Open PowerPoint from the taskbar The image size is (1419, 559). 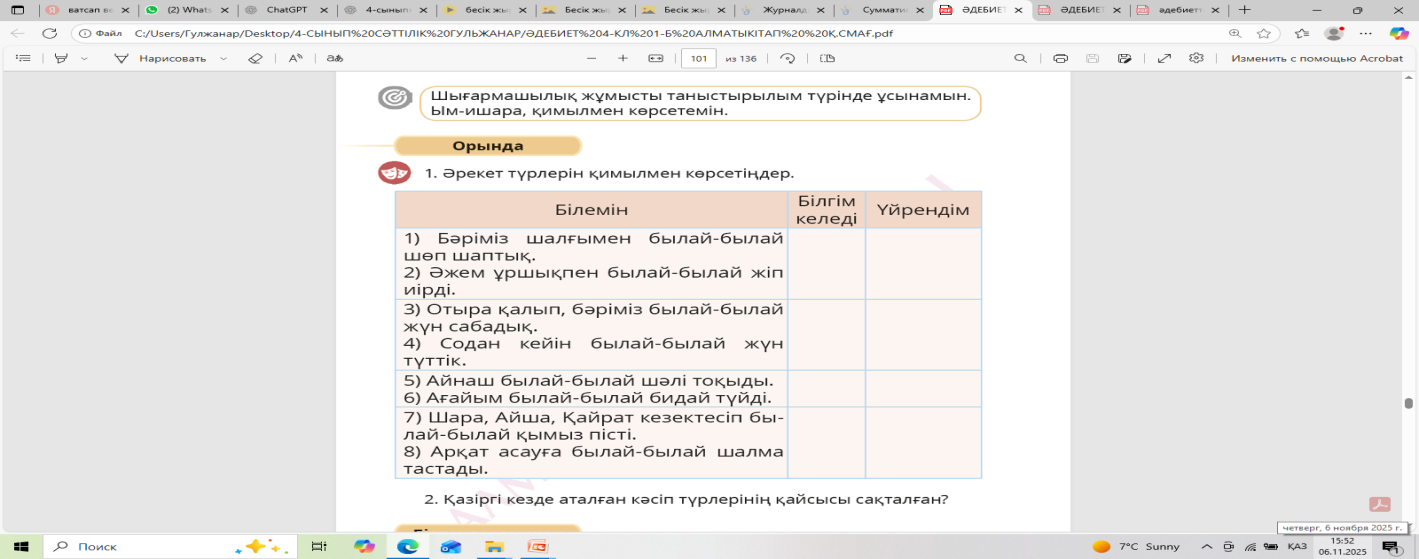[538, 546]
